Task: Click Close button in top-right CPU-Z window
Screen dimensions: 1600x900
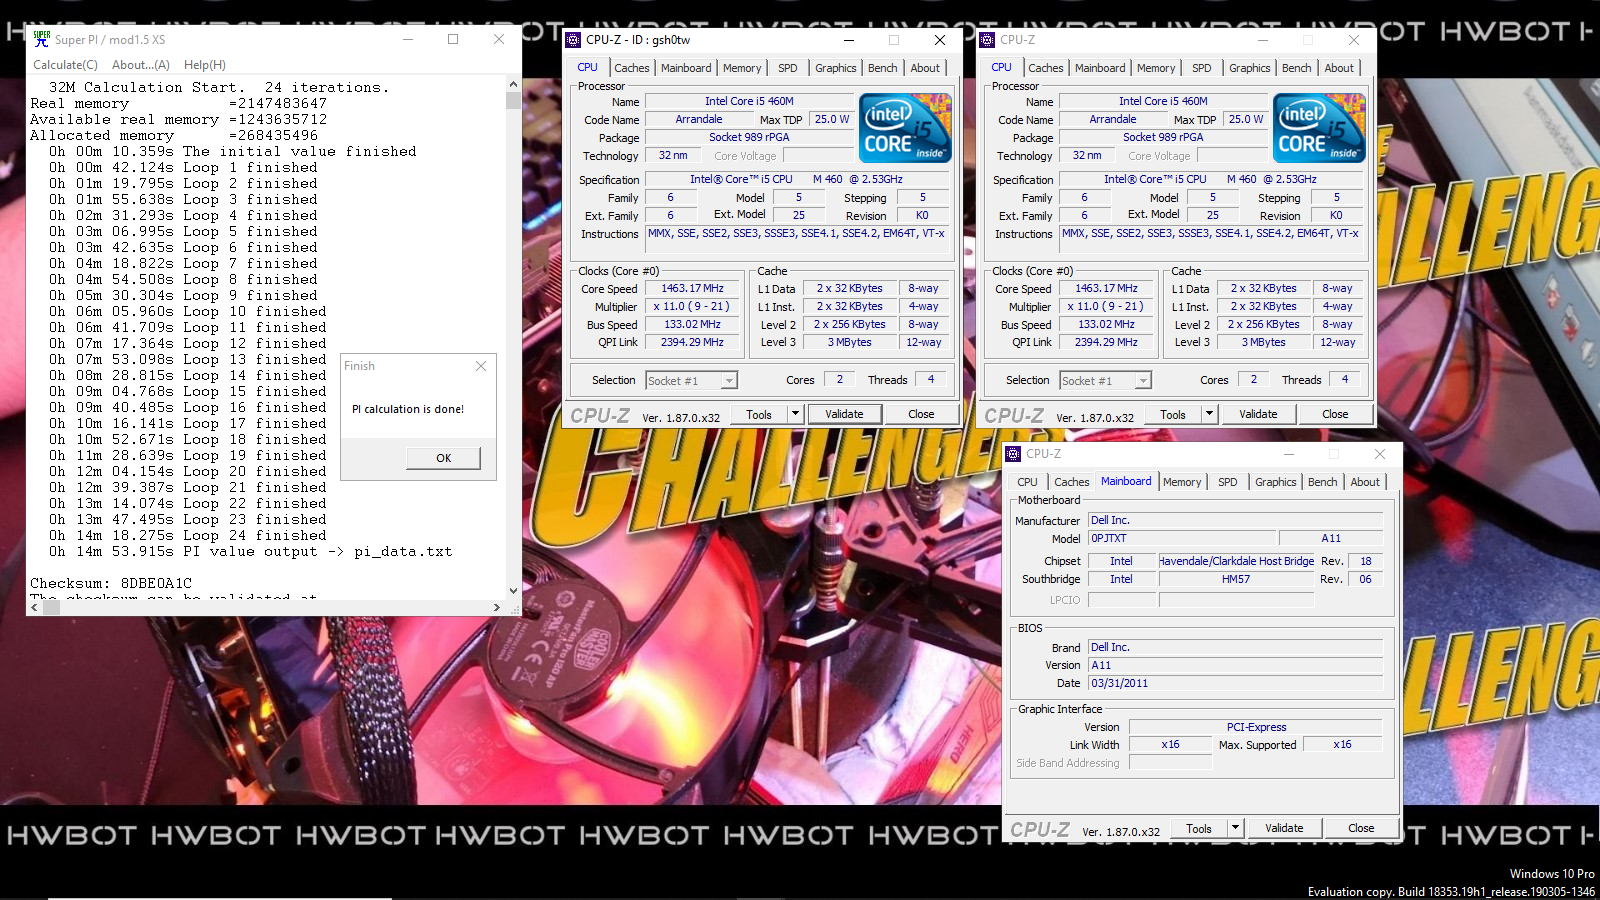Action: pyautogui.click(x=1335, y=414)
